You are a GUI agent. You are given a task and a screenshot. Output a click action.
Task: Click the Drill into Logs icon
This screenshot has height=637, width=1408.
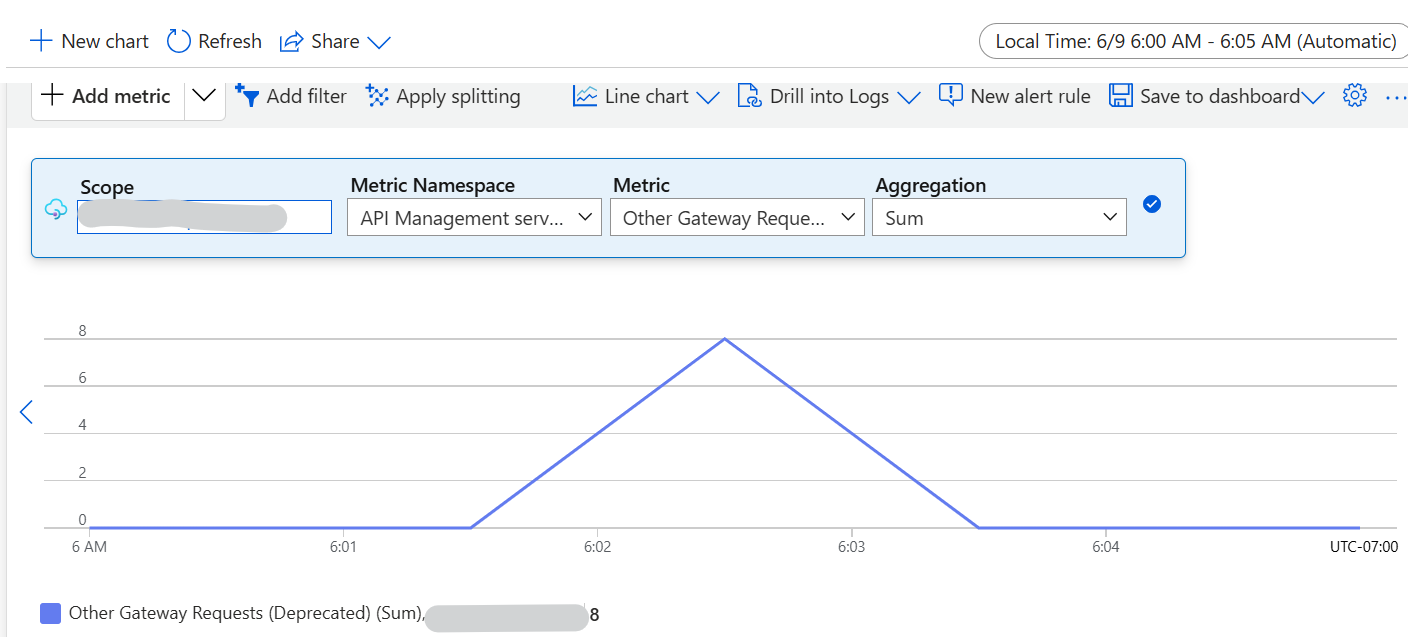[748, 95]
